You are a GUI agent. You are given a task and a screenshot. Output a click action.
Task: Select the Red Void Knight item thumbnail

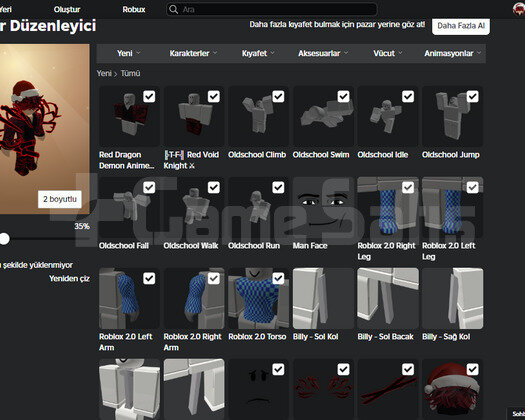pyautogui.click(x=194, y=116)
